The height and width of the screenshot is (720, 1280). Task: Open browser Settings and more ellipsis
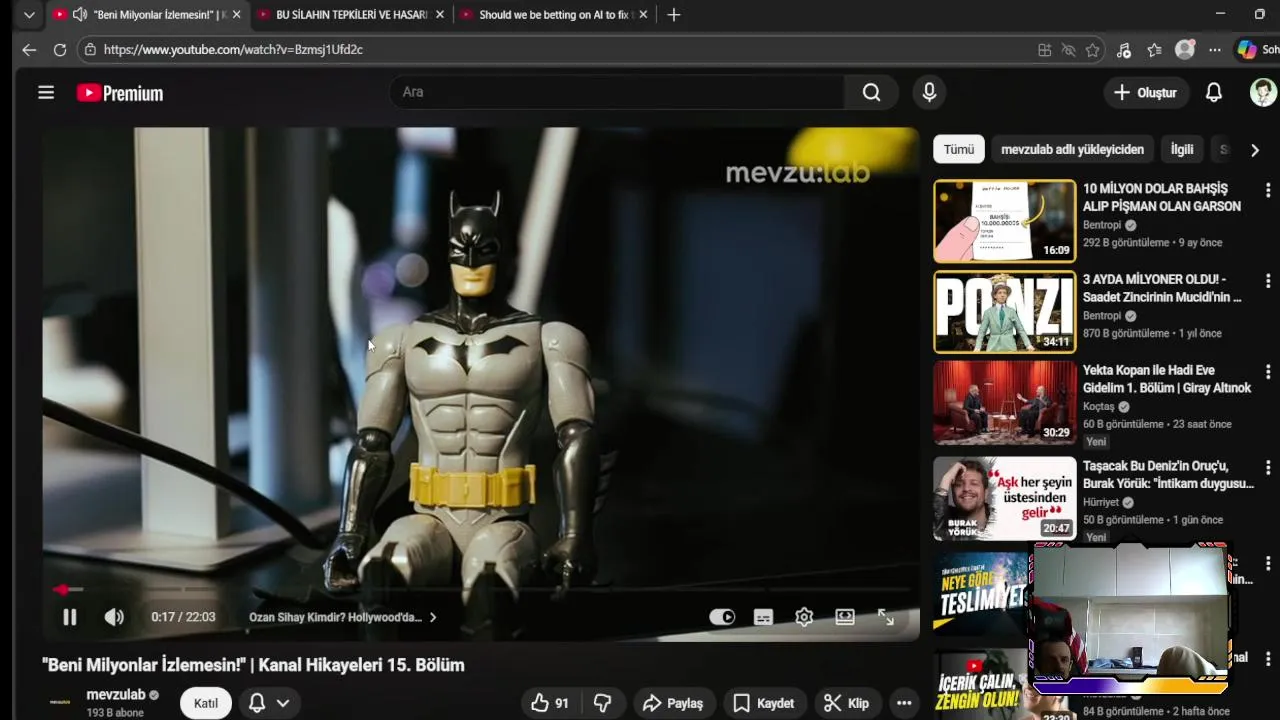point(1215,50)
